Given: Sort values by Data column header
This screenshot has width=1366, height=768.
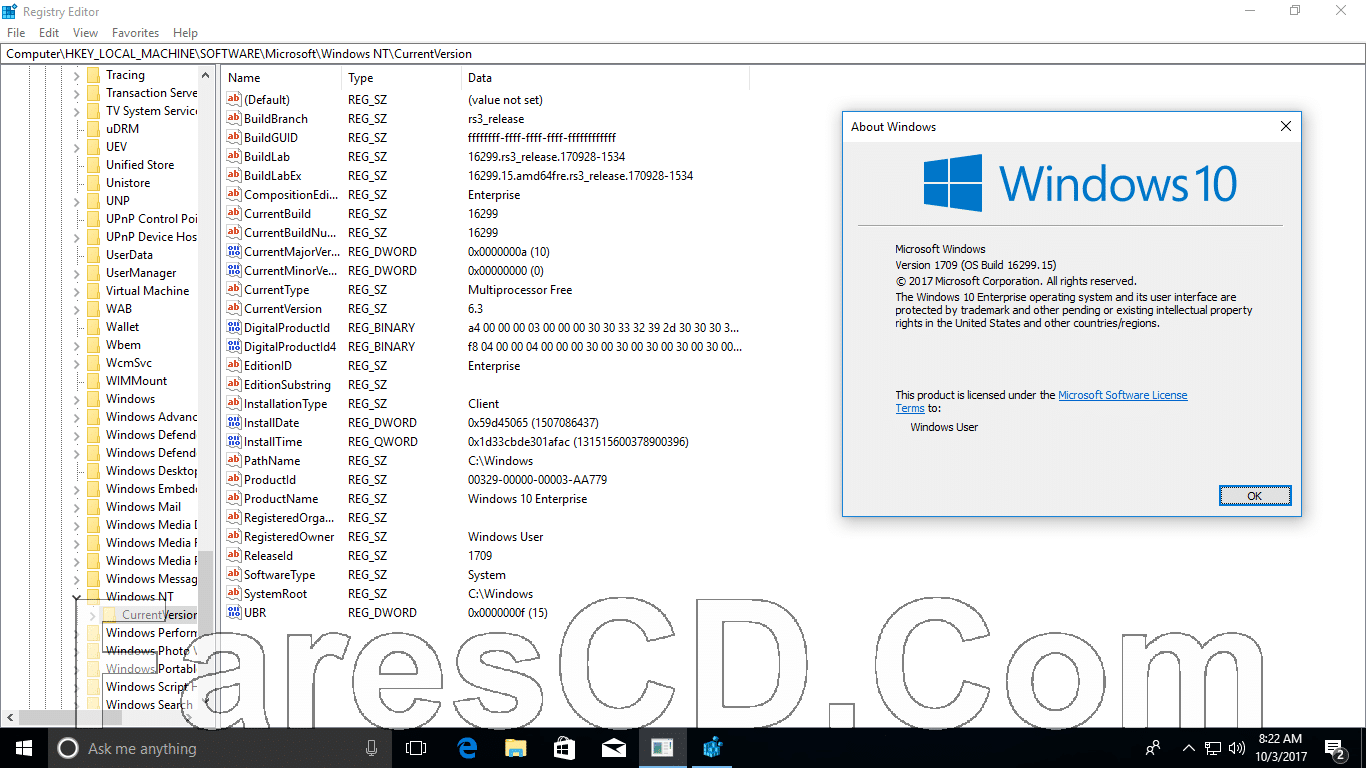Looking at the screenshot, I should pyautogui.click(x=605, y=78).
